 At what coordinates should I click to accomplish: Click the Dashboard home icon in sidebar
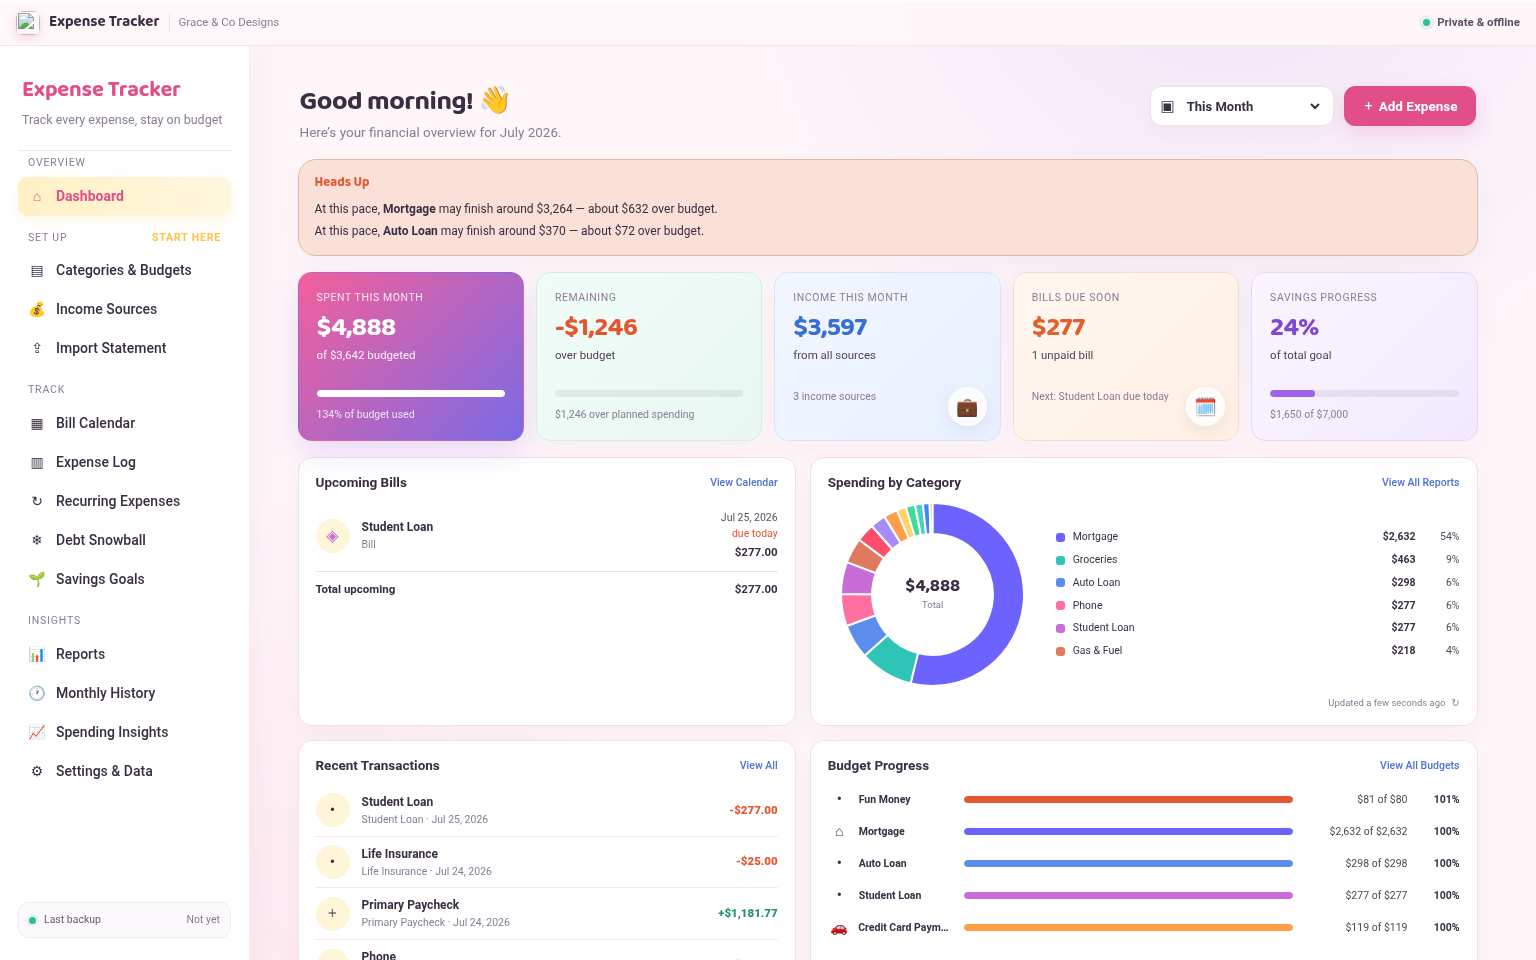(37, 197)
